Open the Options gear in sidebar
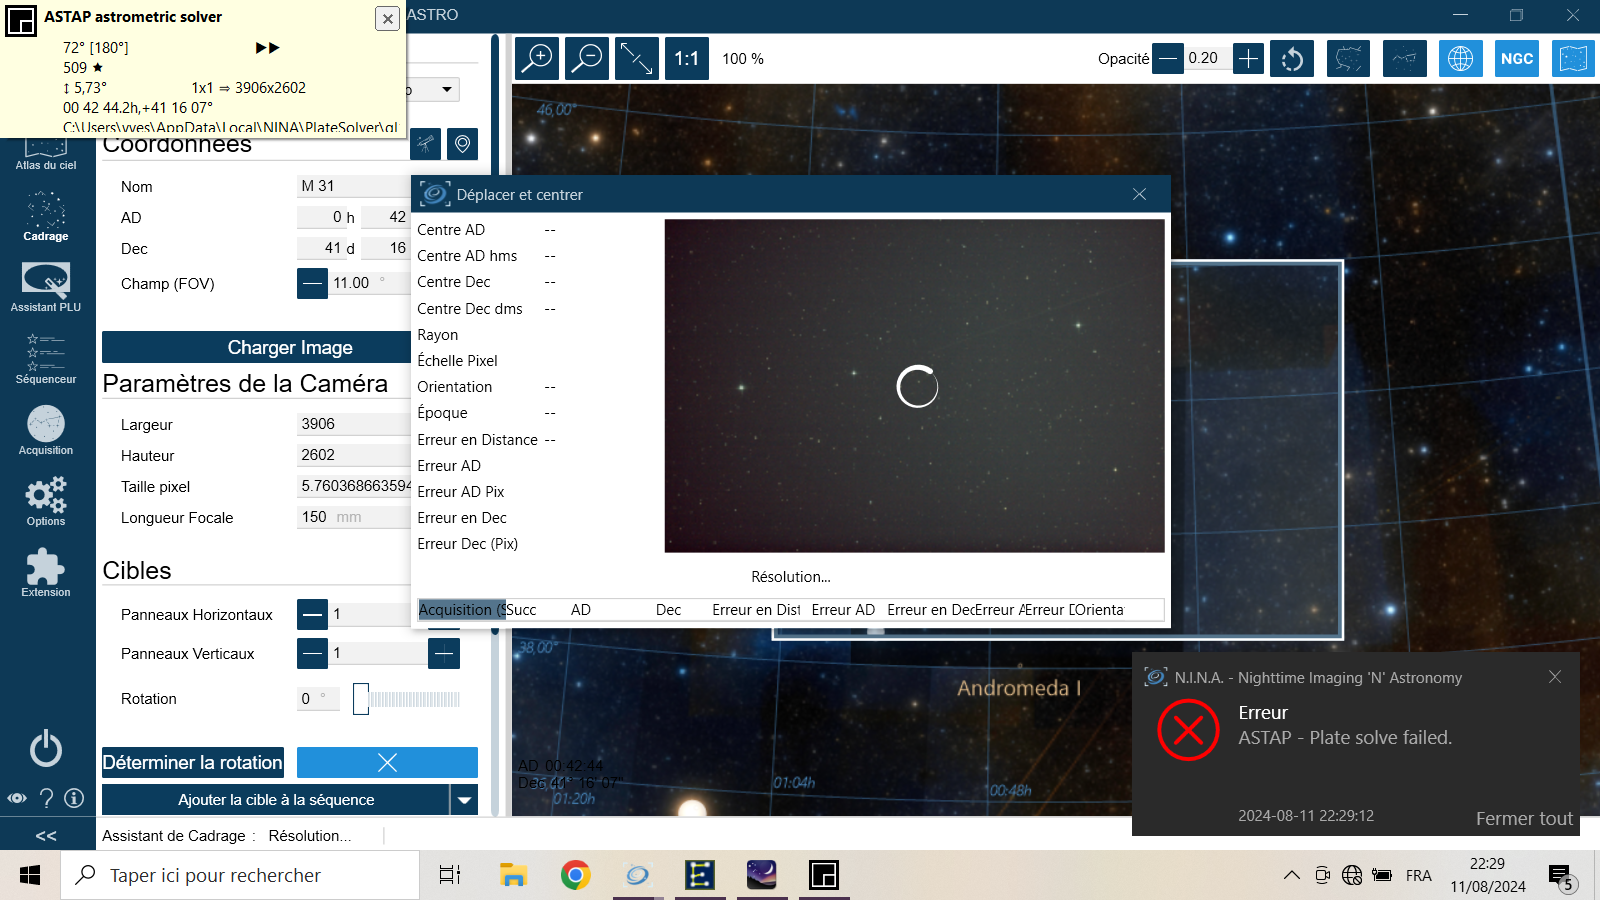 46,501
